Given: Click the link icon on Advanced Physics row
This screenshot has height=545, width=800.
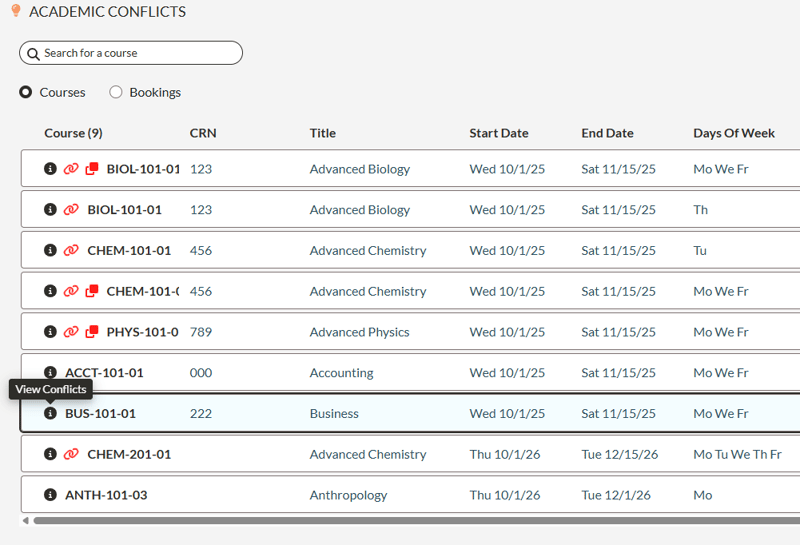Looking at the screenshot, I should pyautogui.click(x=71, y=332).
